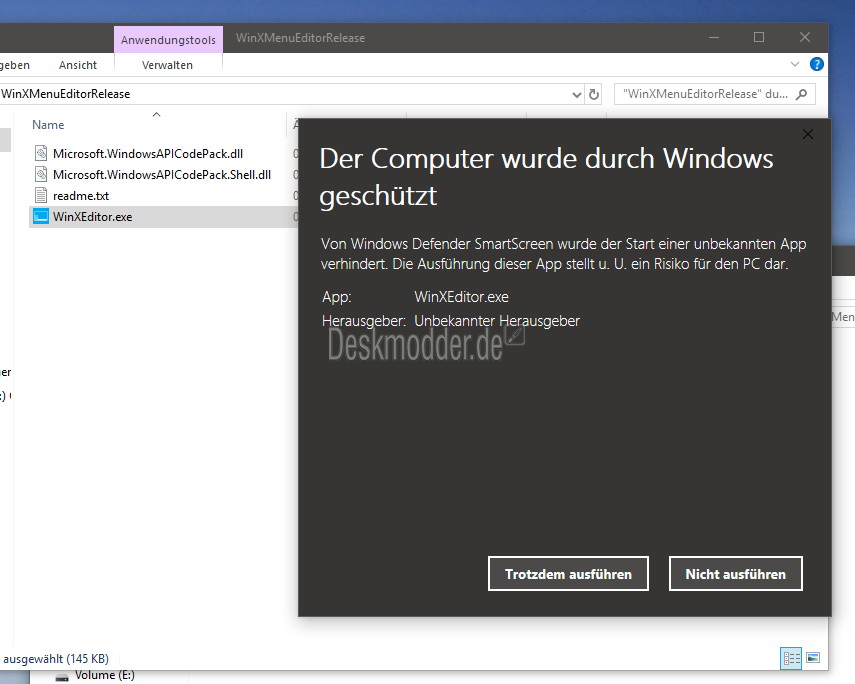Screen dimensions: 855x684
Task: Select the file name Microsoft.WindowsAPICodePack.dll
Action: [x=148, y=154]
